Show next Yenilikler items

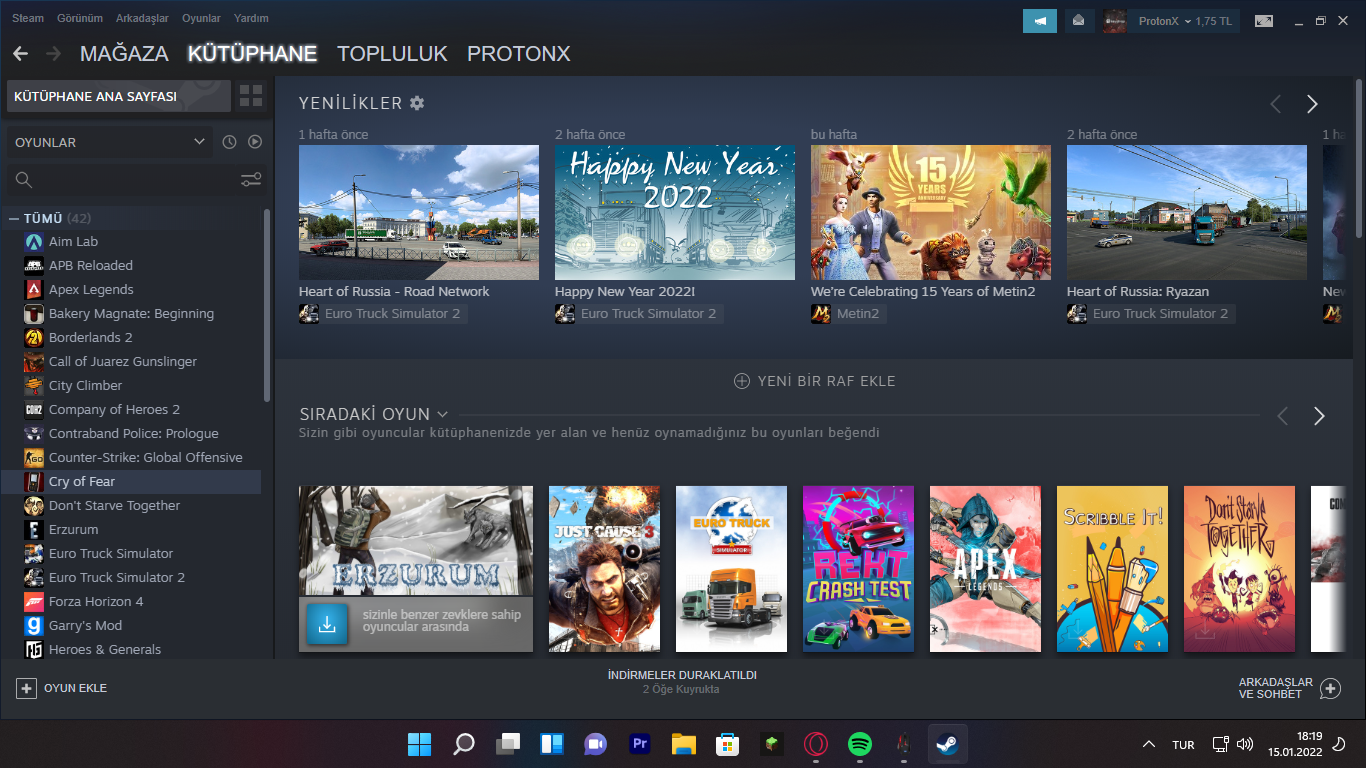click(1312, 104)
